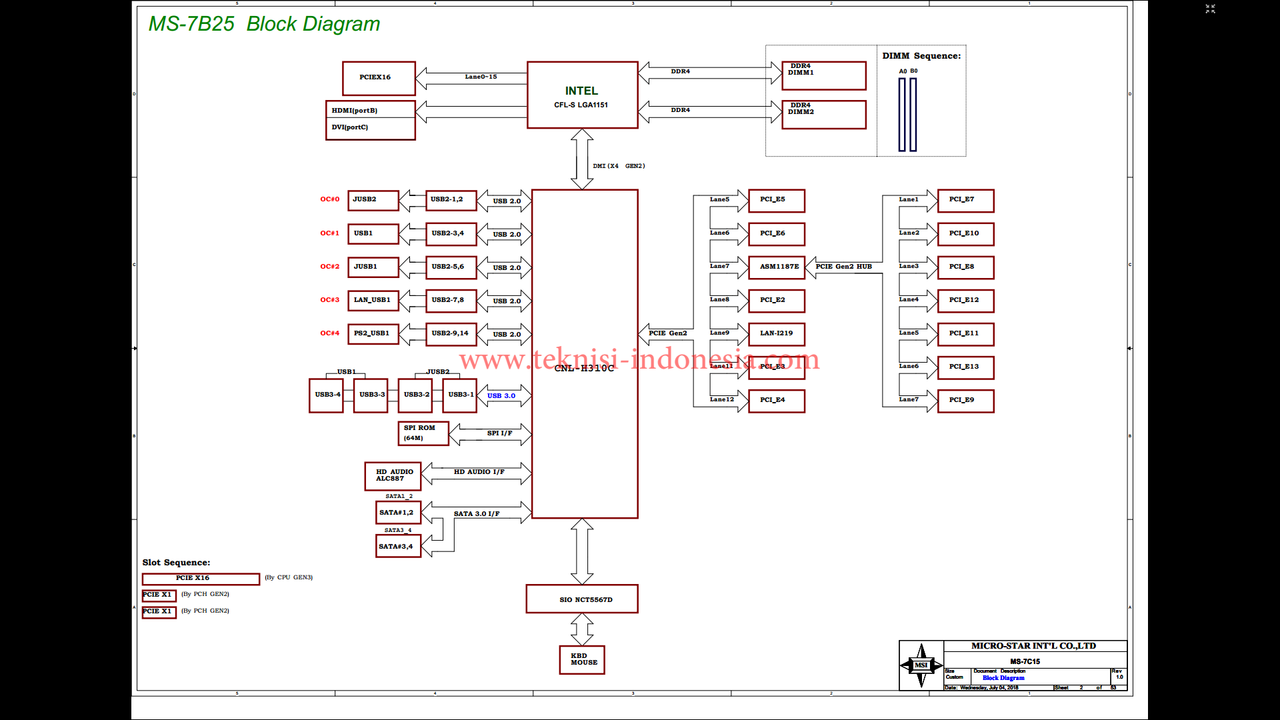Select the KBD MOUSE box

(582, 659)
